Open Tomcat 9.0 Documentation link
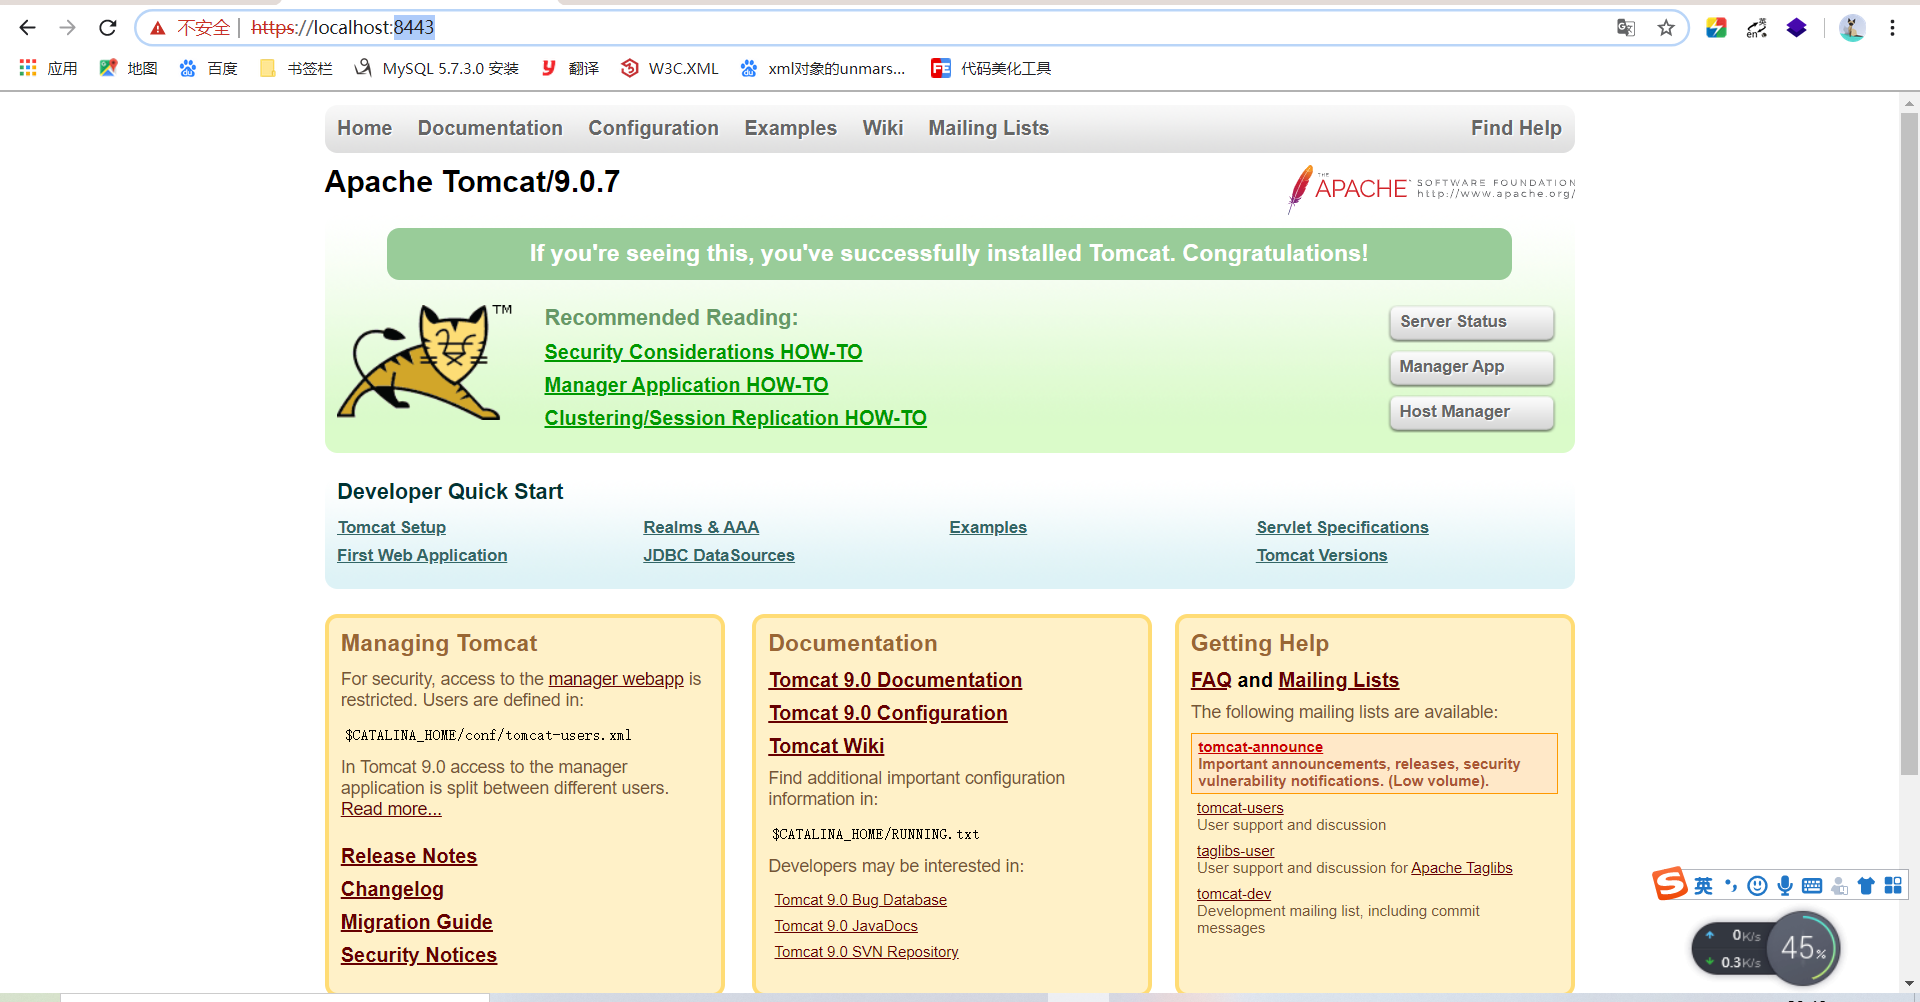 tap(895, 680)
